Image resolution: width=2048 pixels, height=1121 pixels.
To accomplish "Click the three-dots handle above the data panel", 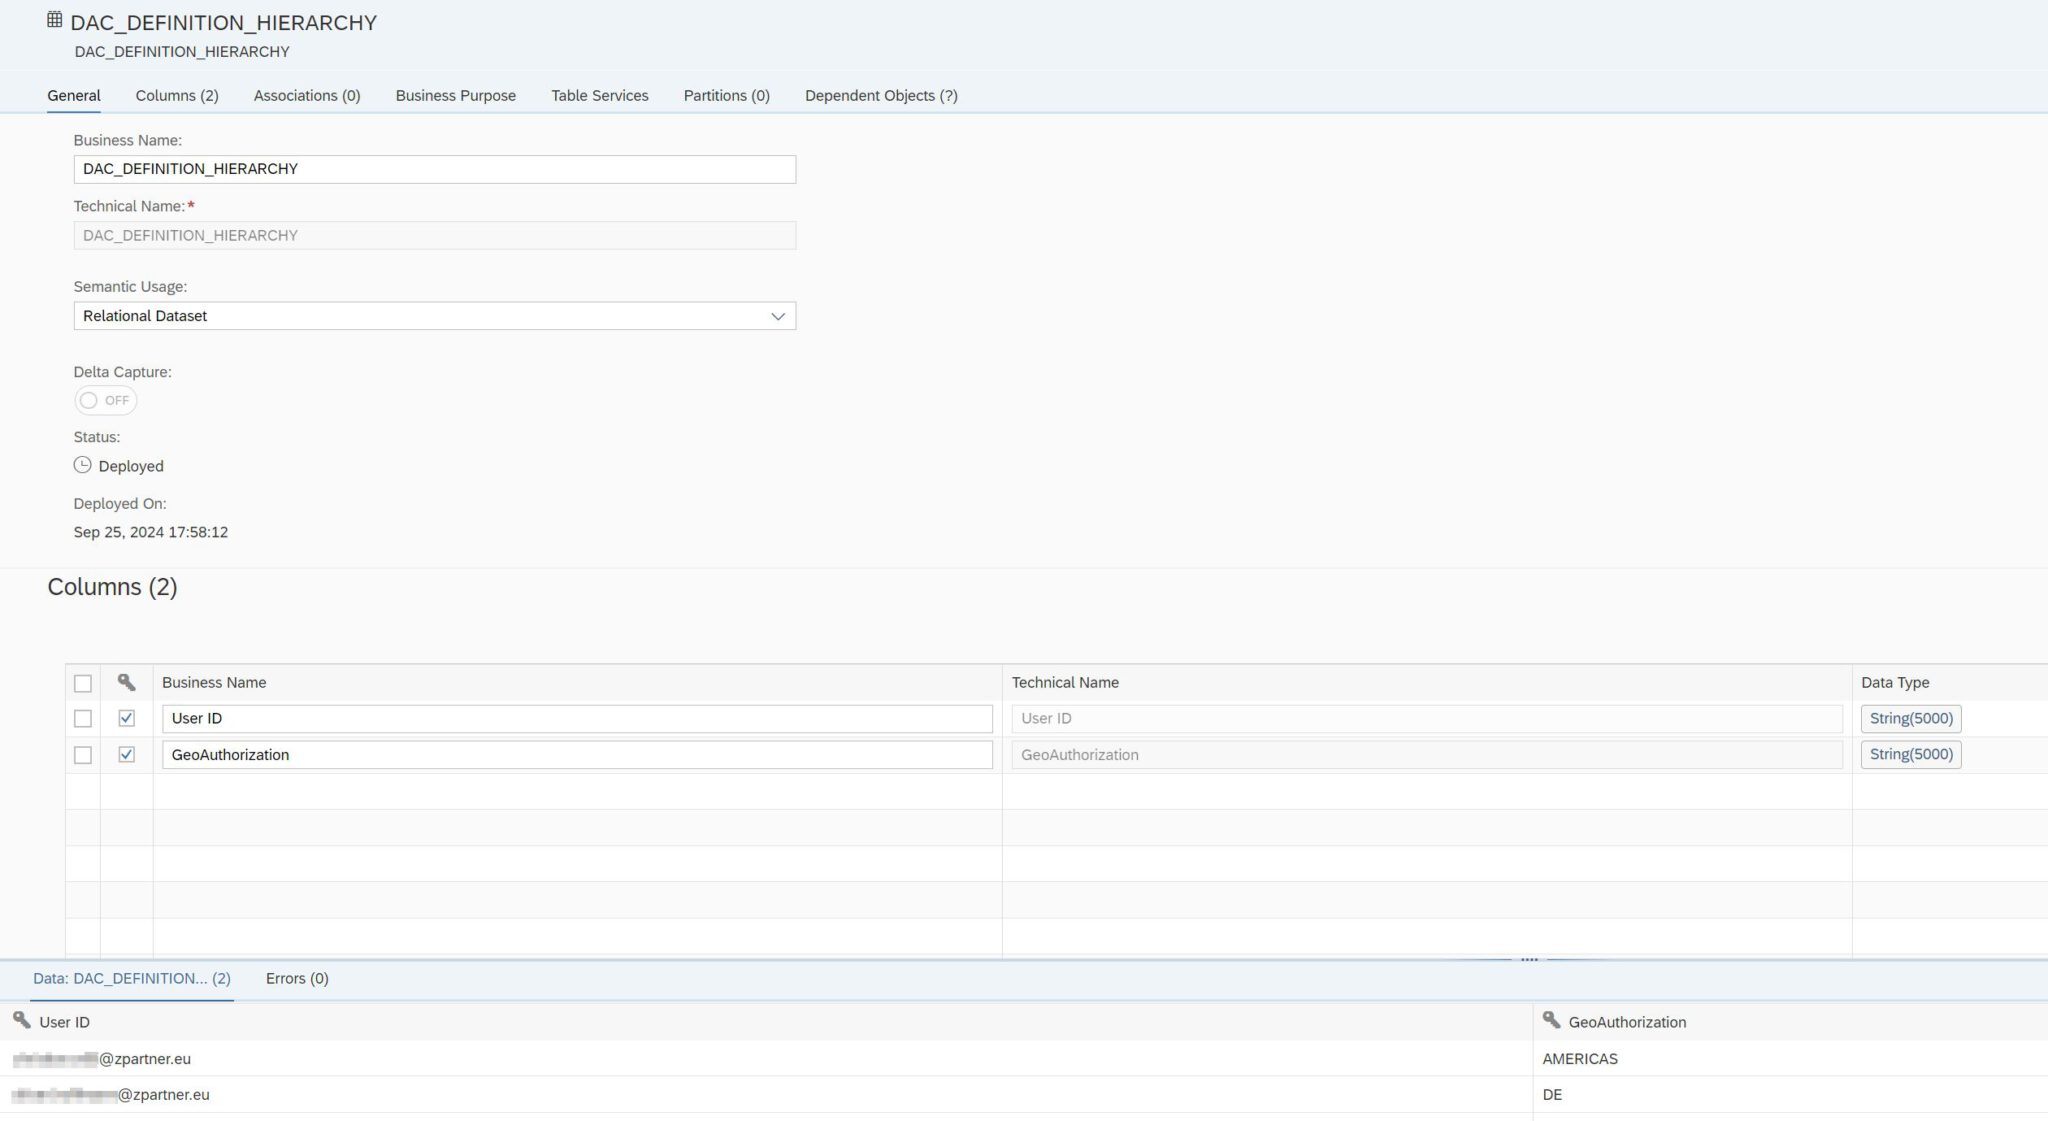I will pos(1529,958).
